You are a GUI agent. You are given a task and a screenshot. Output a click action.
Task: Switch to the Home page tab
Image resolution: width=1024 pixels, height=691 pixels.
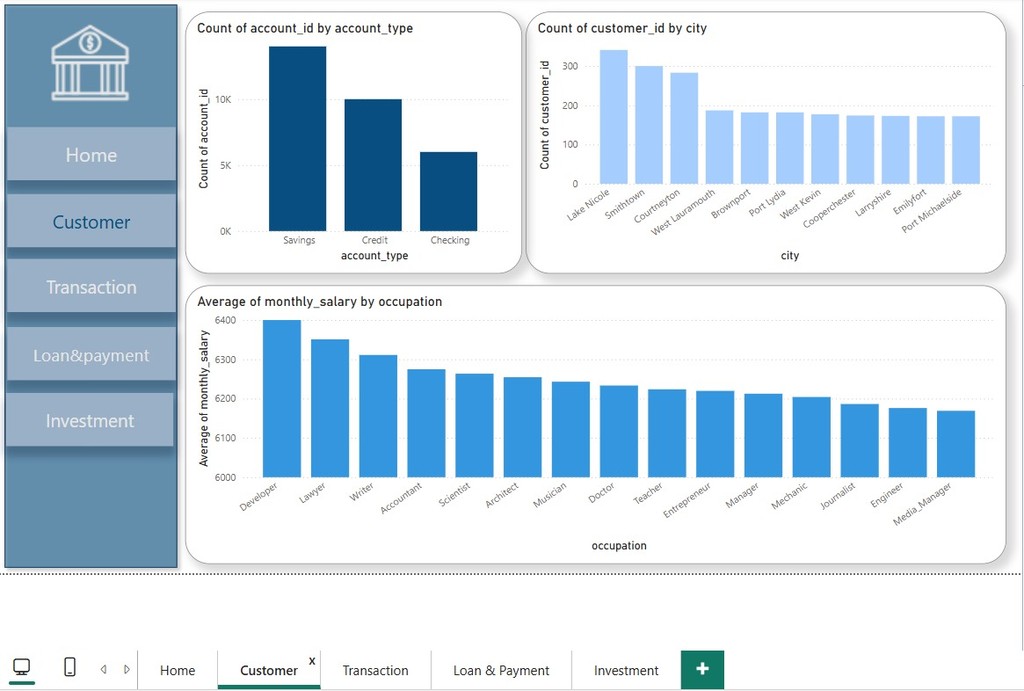178,670
